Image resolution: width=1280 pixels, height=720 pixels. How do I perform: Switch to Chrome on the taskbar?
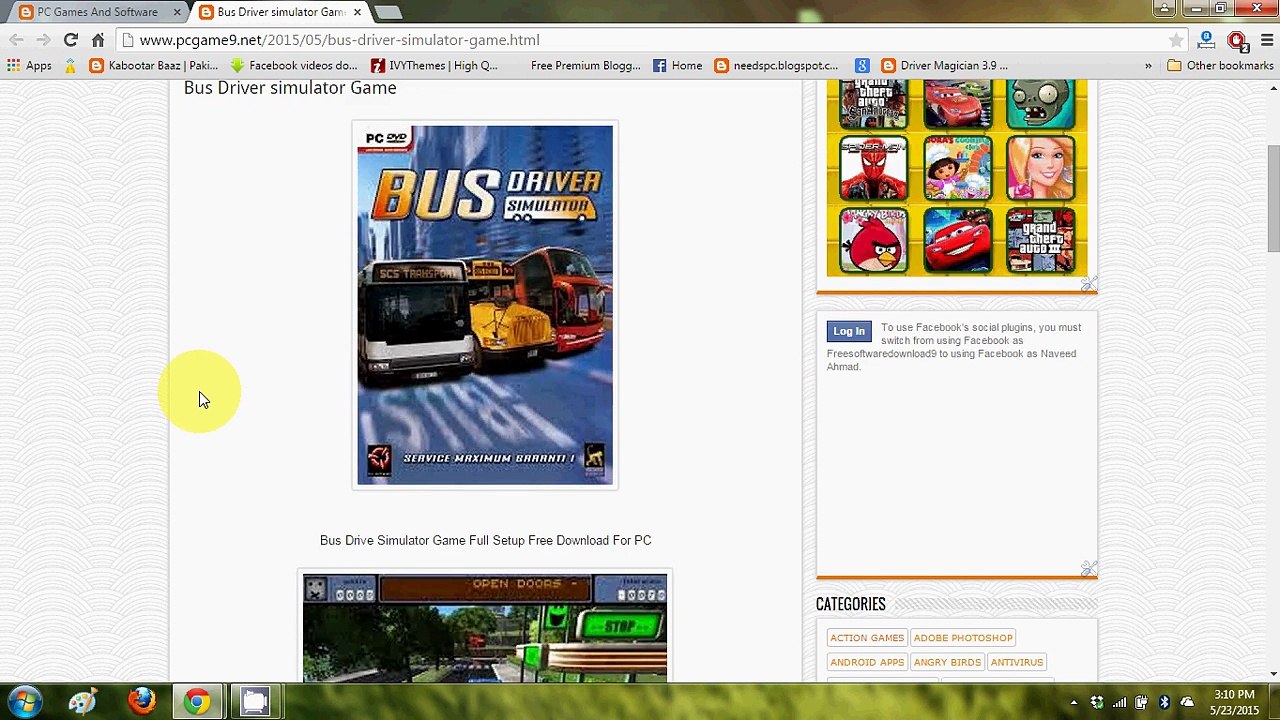coord(197,702)
